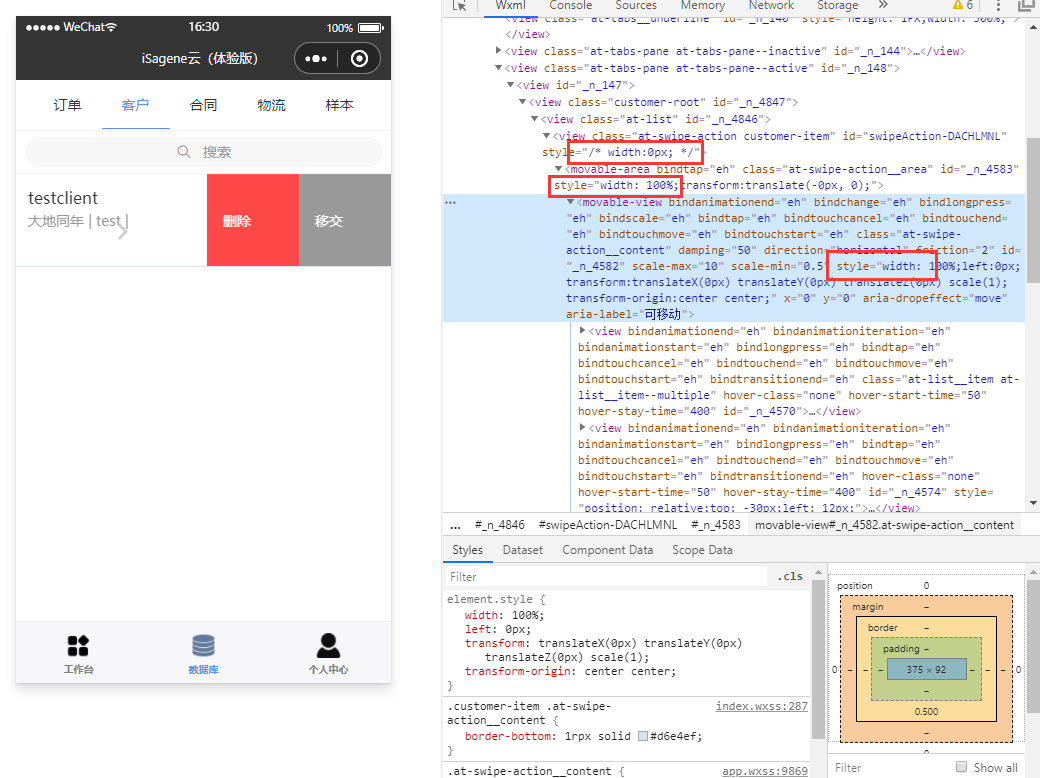Image resolution: width=1040 pixels, height=778 pixels.
Task: Expand the view node _n_4574
Action: click(582, 428)
